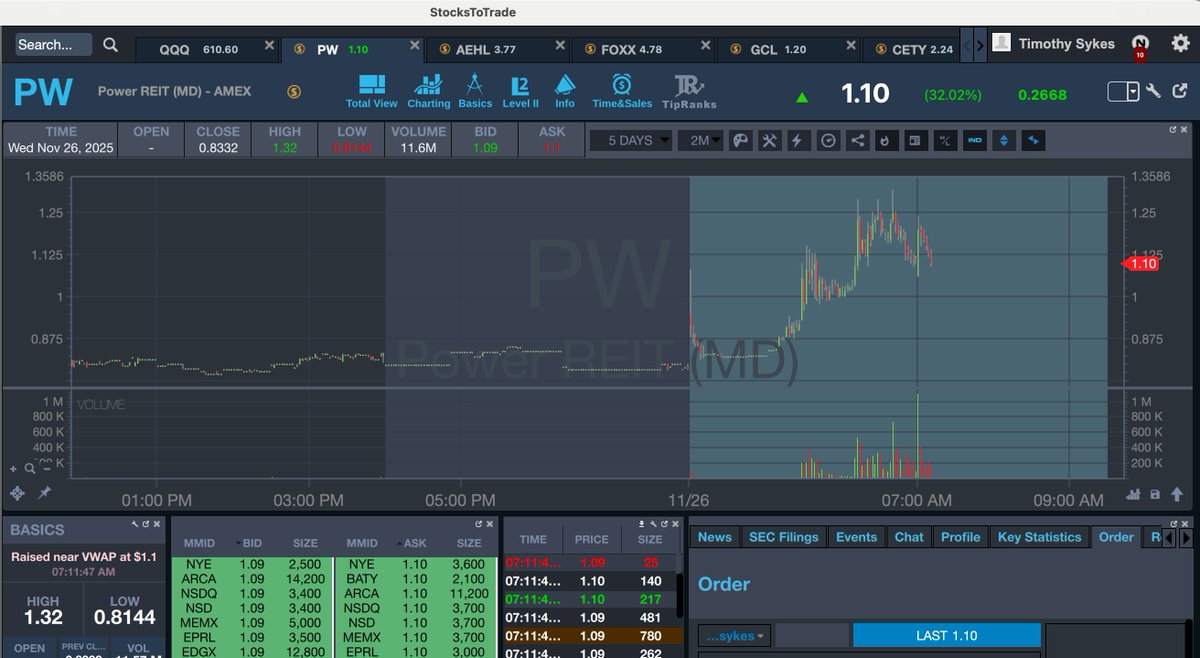Sort Level II by ASK column
Image resolution: width=1200 pixels, height=658 pixels.
point(414,543)
